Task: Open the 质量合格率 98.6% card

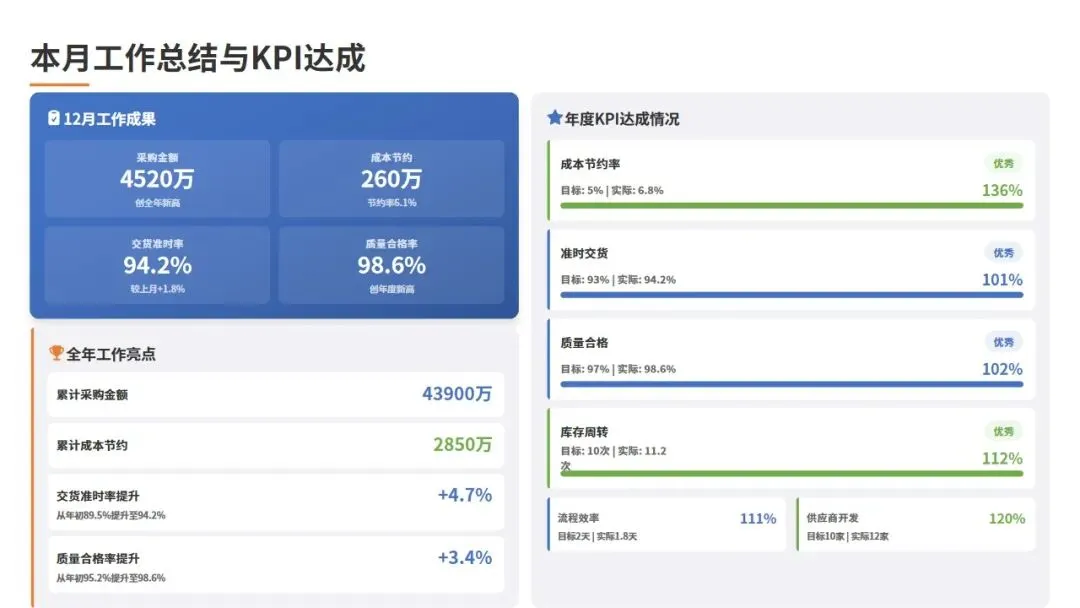Action: point(391,265)
